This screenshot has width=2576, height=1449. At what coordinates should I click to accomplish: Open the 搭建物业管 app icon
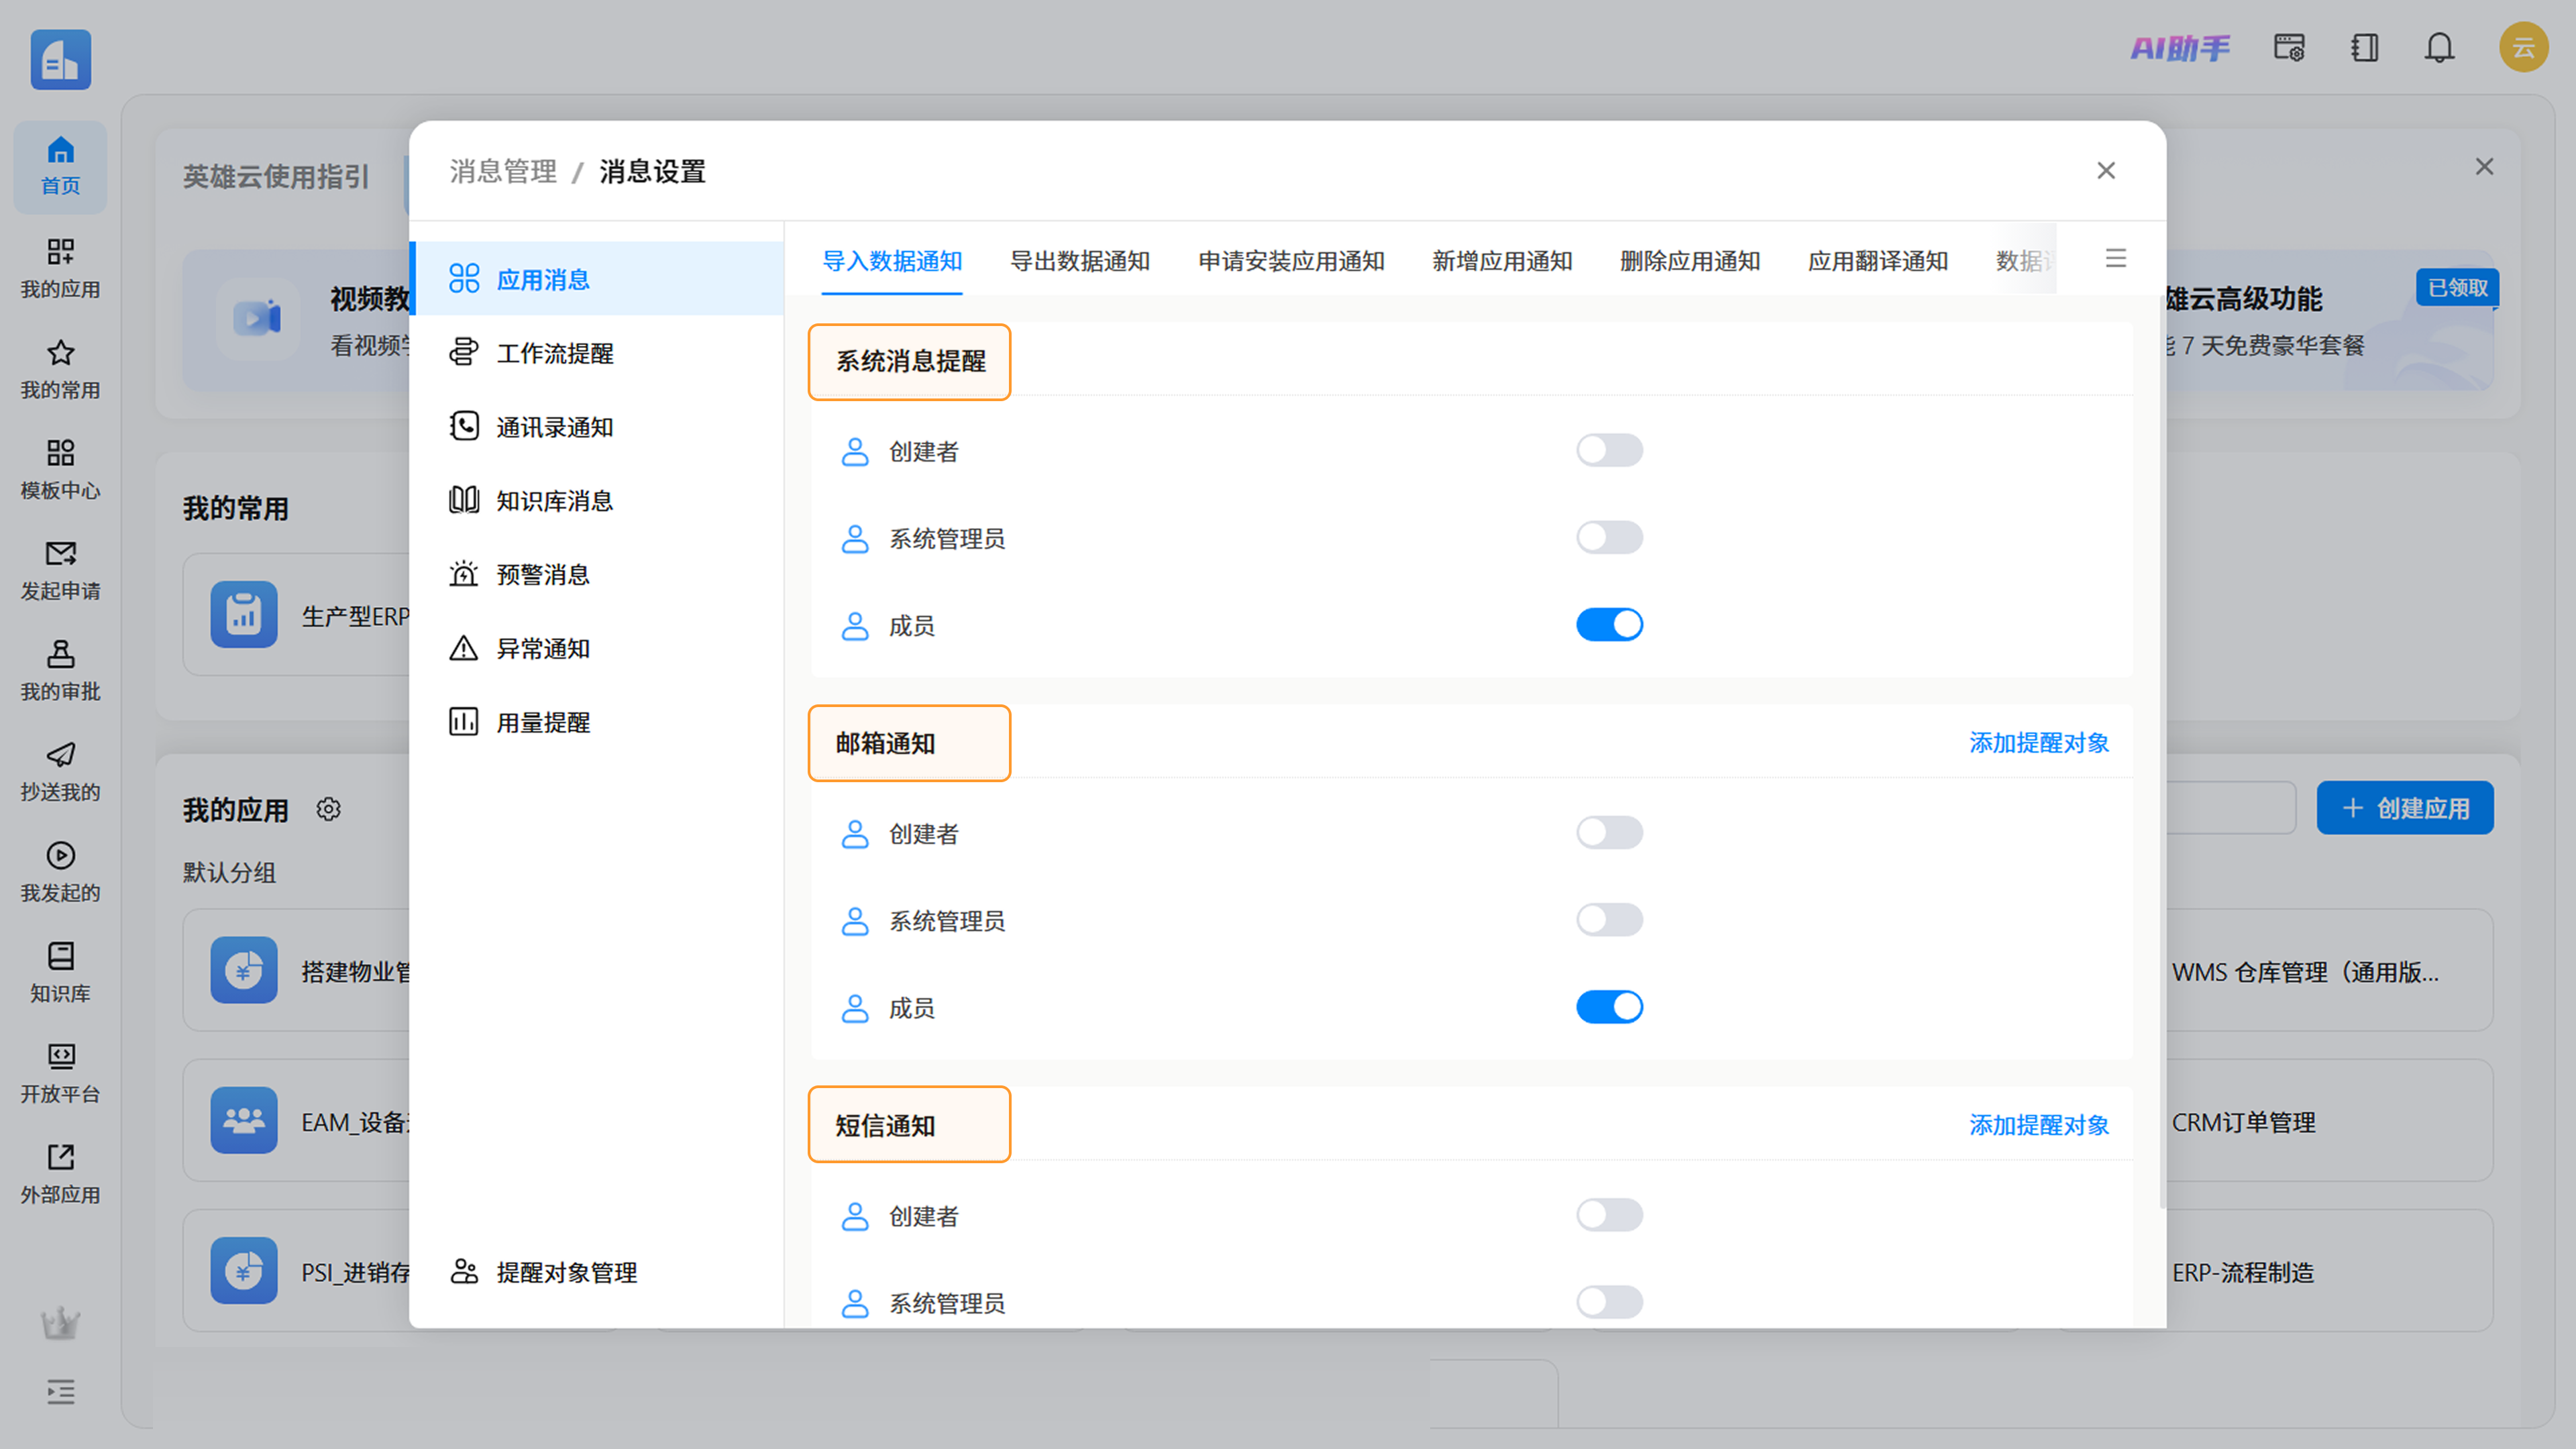(x=243, y=969)
